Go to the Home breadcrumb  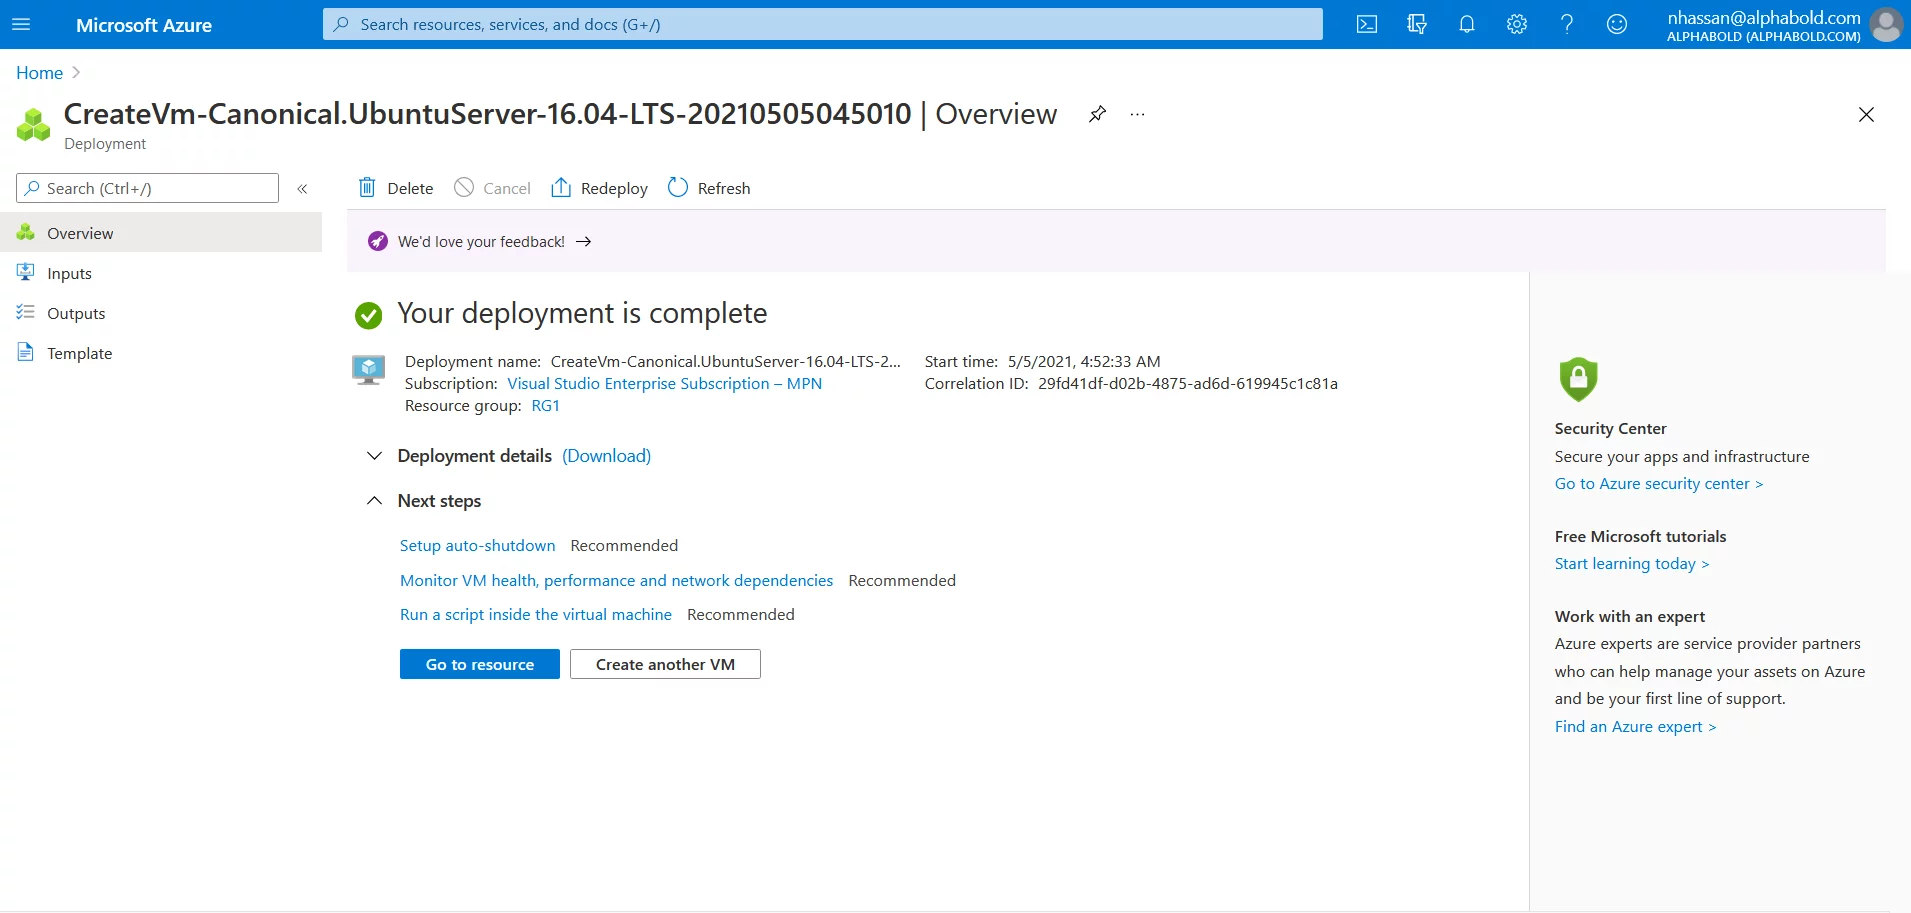pos(39,73)
